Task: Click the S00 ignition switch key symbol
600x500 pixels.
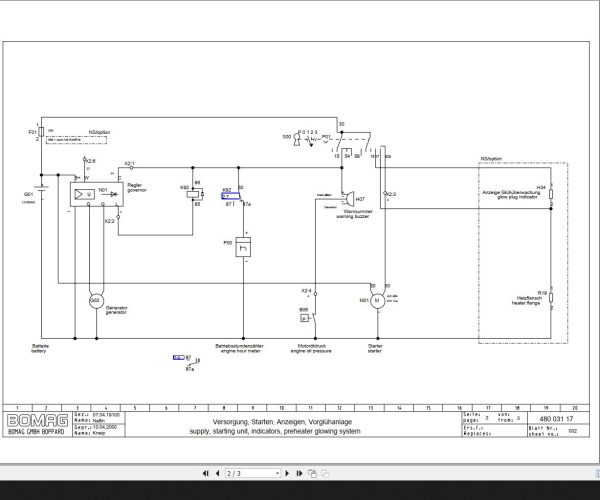Action: click(297, 139)
